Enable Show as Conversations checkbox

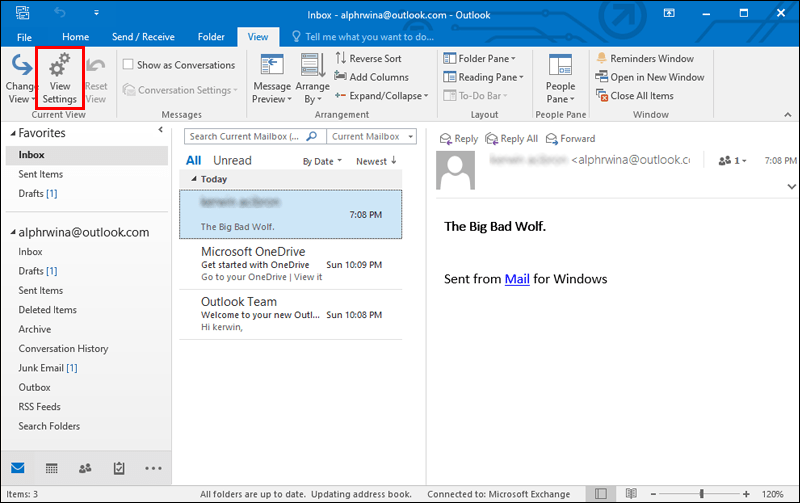coord(128,64)
